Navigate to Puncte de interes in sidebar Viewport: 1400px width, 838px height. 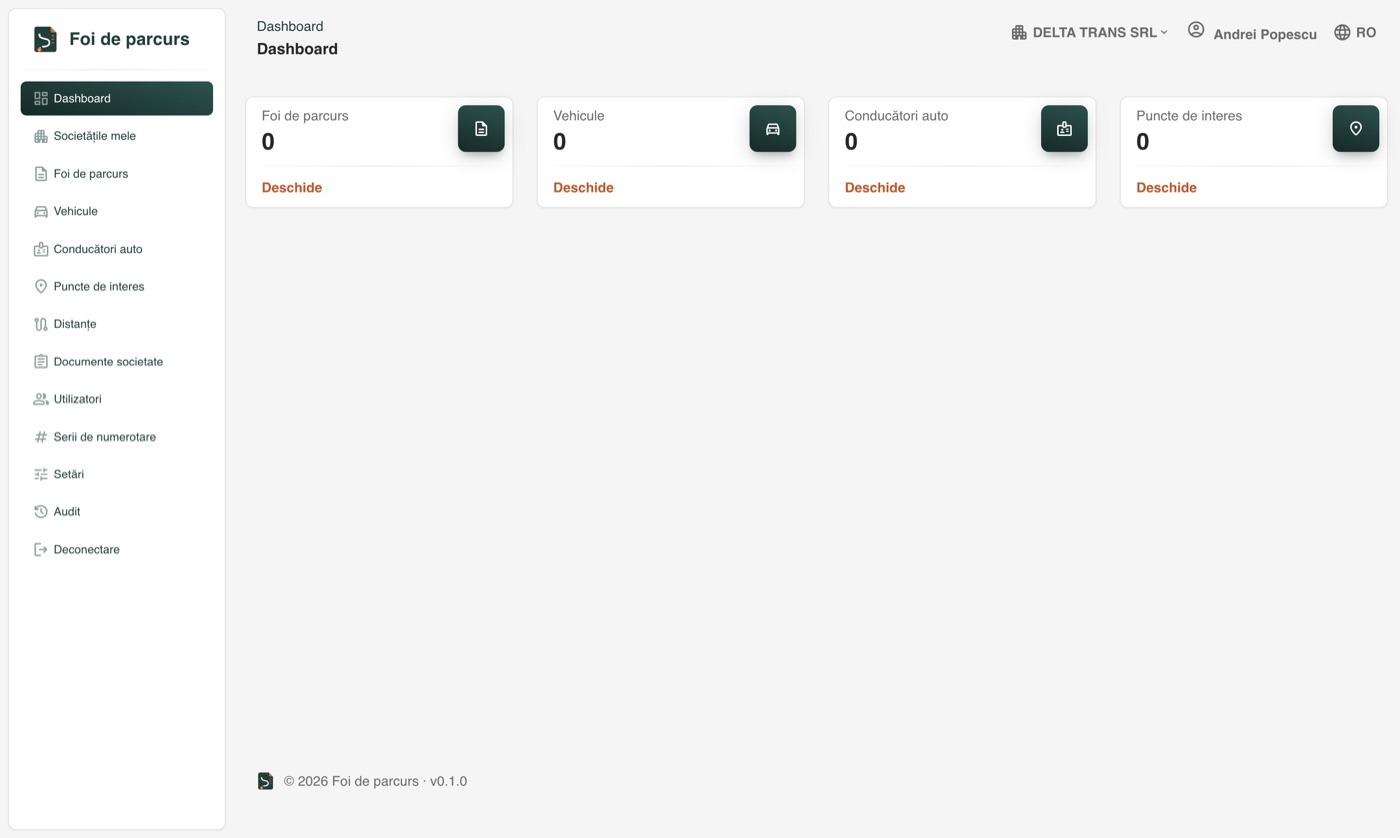(117, 286)
